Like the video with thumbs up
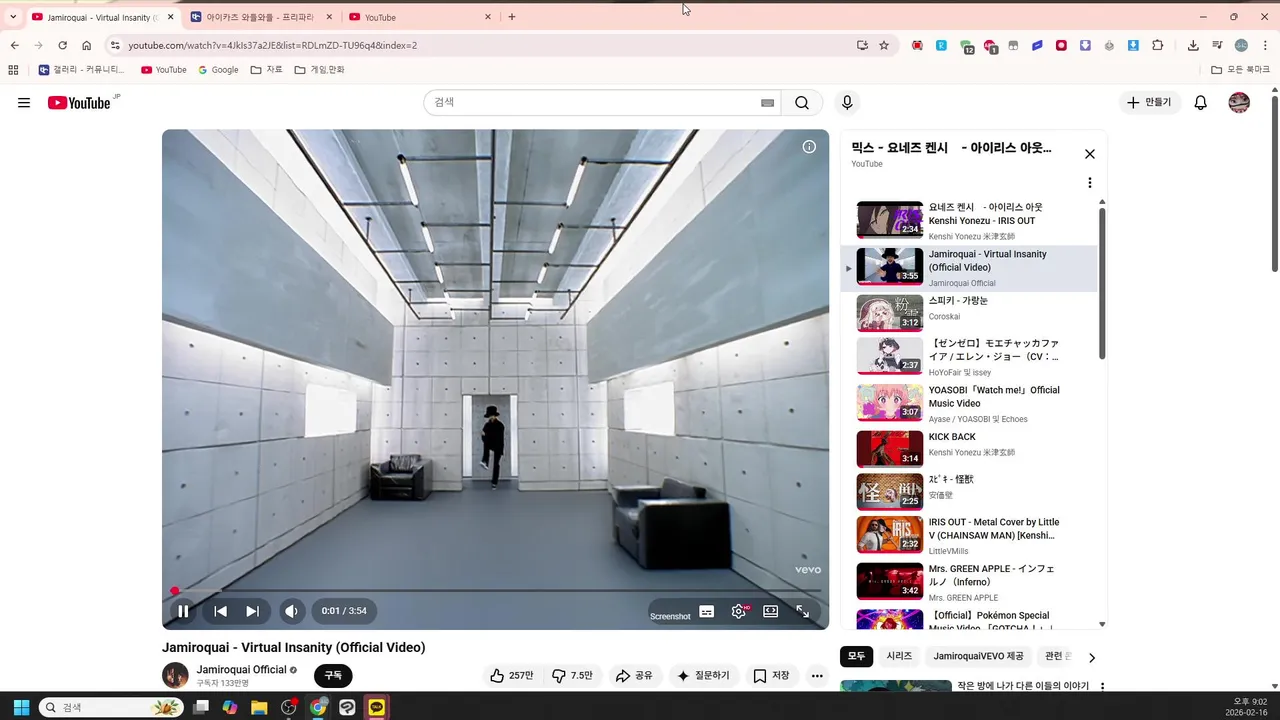 click(512, 676)
